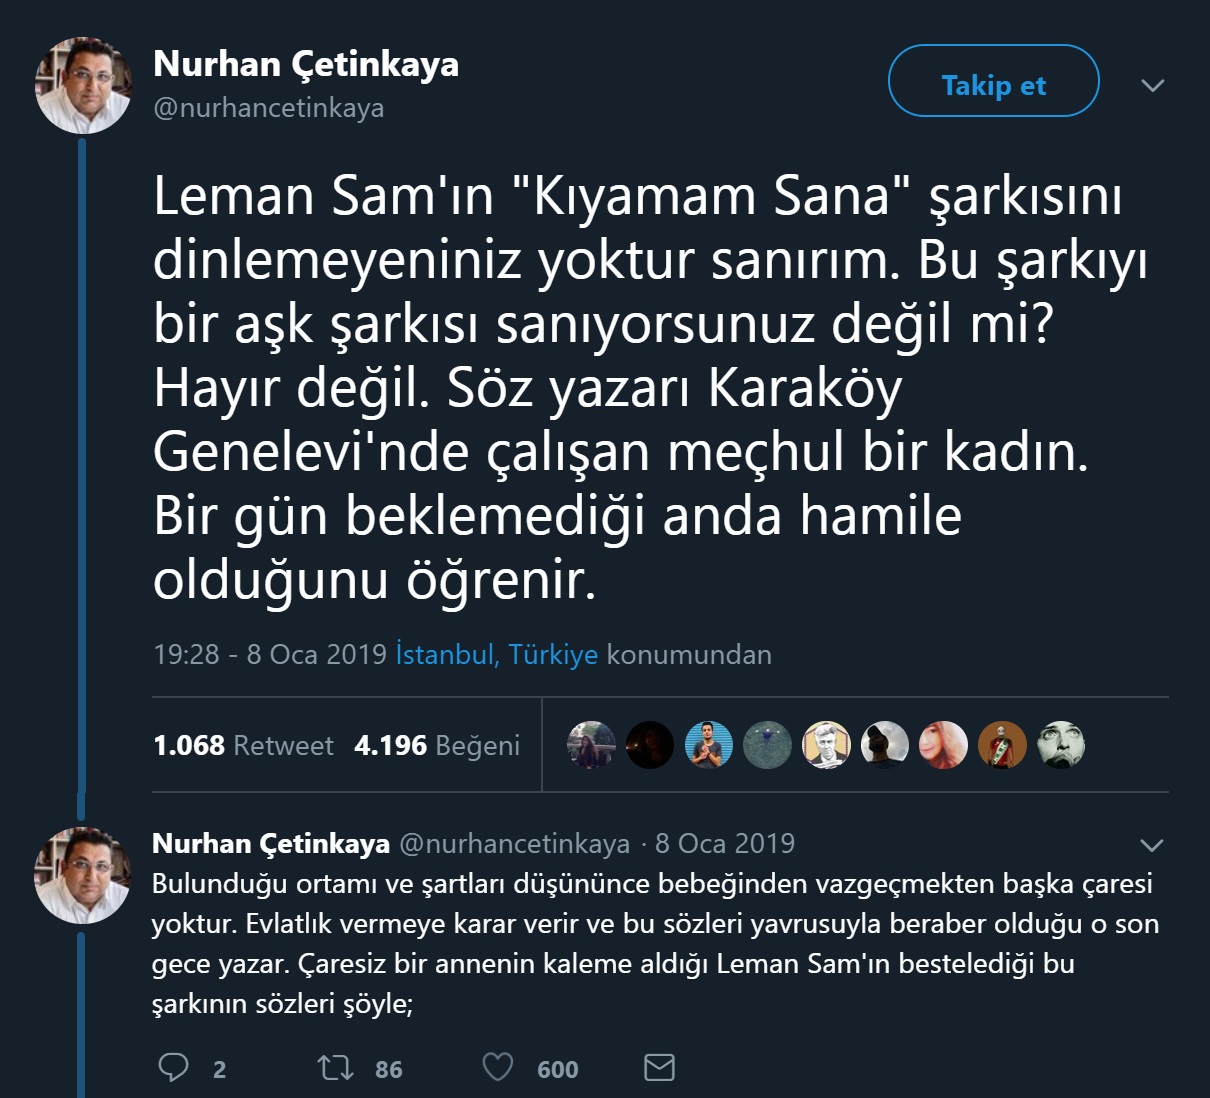Open the İstanbul, Türkiye location link

tap(497, 654)
